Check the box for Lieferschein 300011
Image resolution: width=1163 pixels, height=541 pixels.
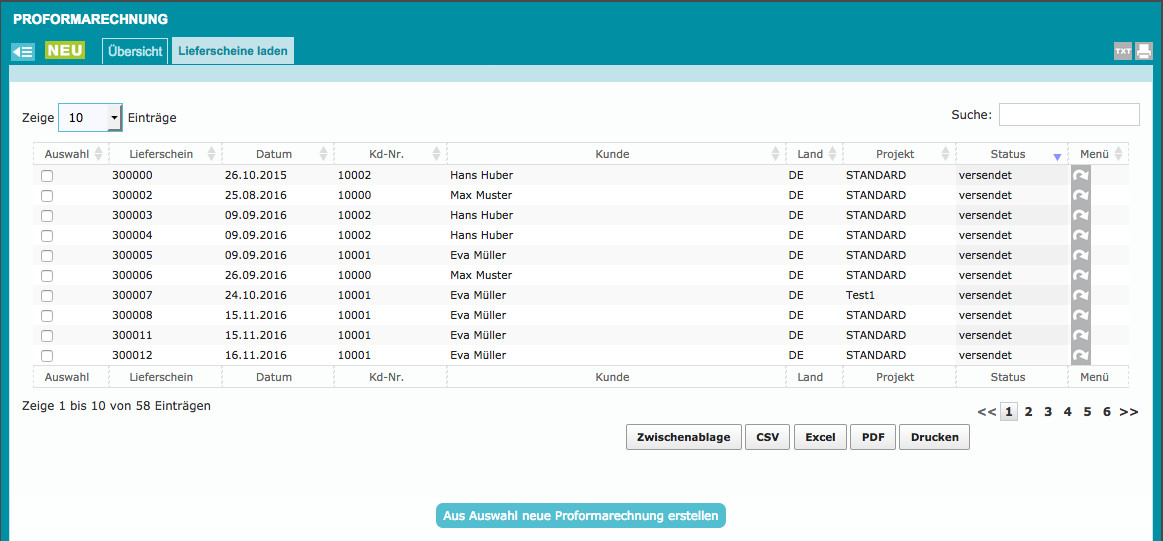coord(47,336)
